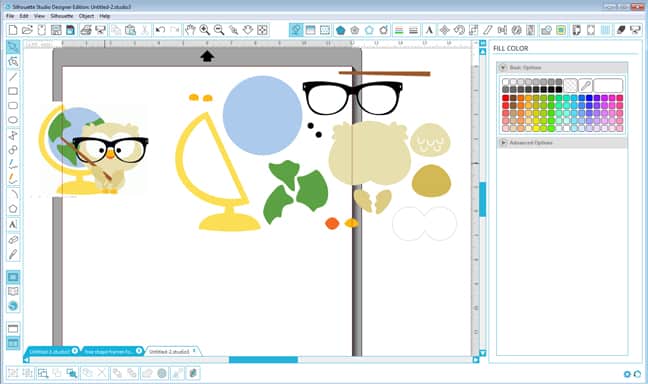Click the Send to Silhouette icon in top-left toolbar

100,30
